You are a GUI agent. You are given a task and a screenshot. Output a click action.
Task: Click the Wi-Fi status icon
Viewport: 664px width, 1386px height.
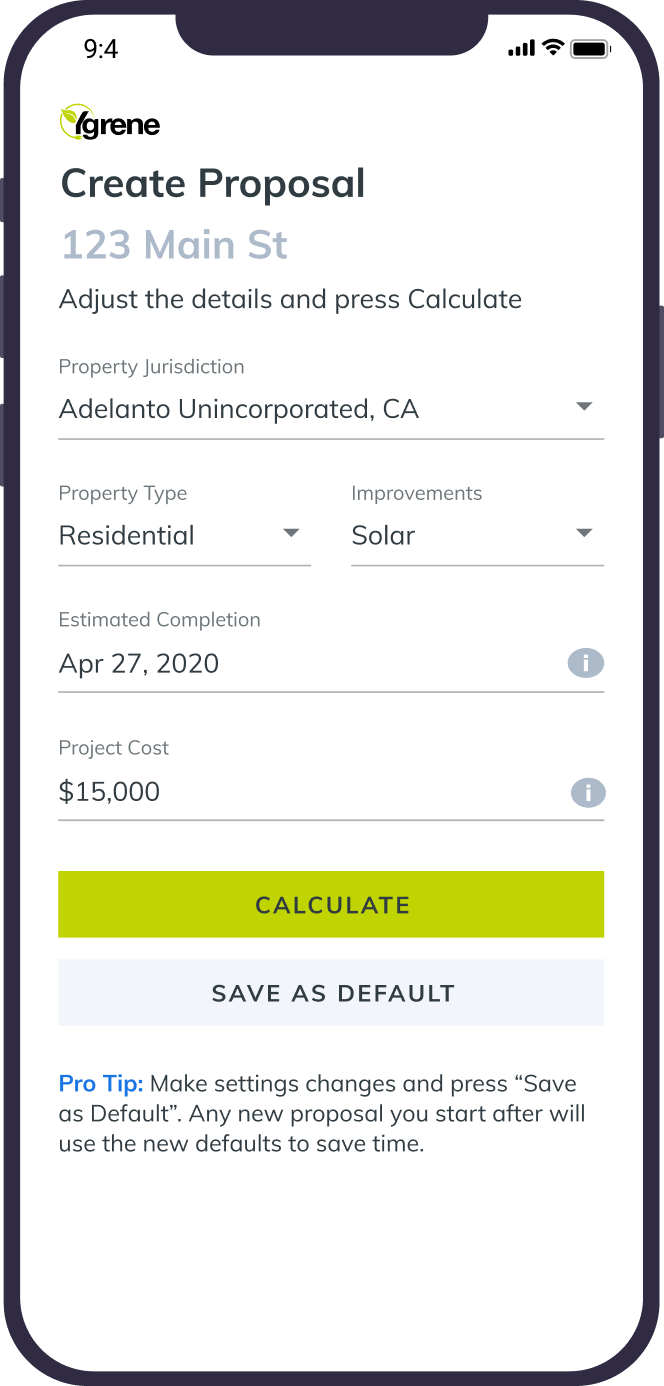pos(553,47)
